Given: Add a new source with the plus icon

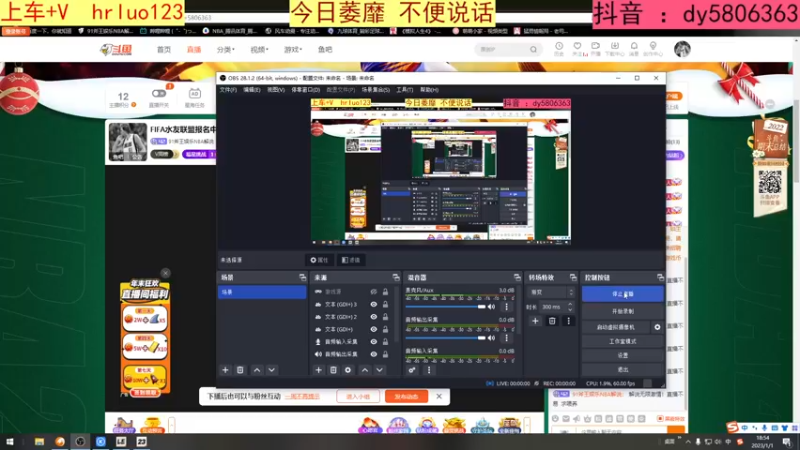Looking at the screenshot, I should pyautogui.click(x=318, y=370).
